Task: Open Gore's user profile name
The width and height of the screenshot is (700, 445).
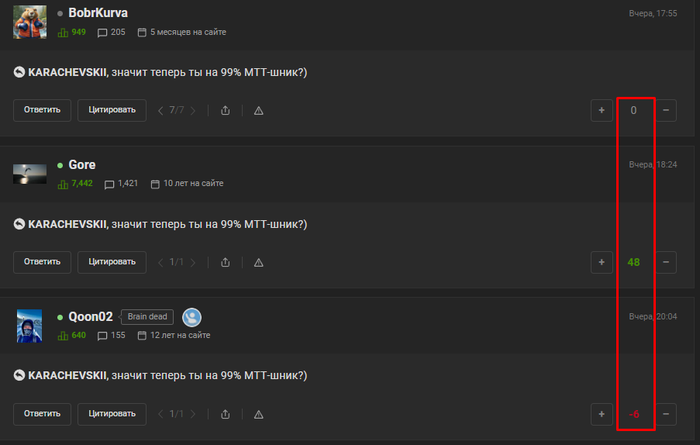Action: (82, 165)
